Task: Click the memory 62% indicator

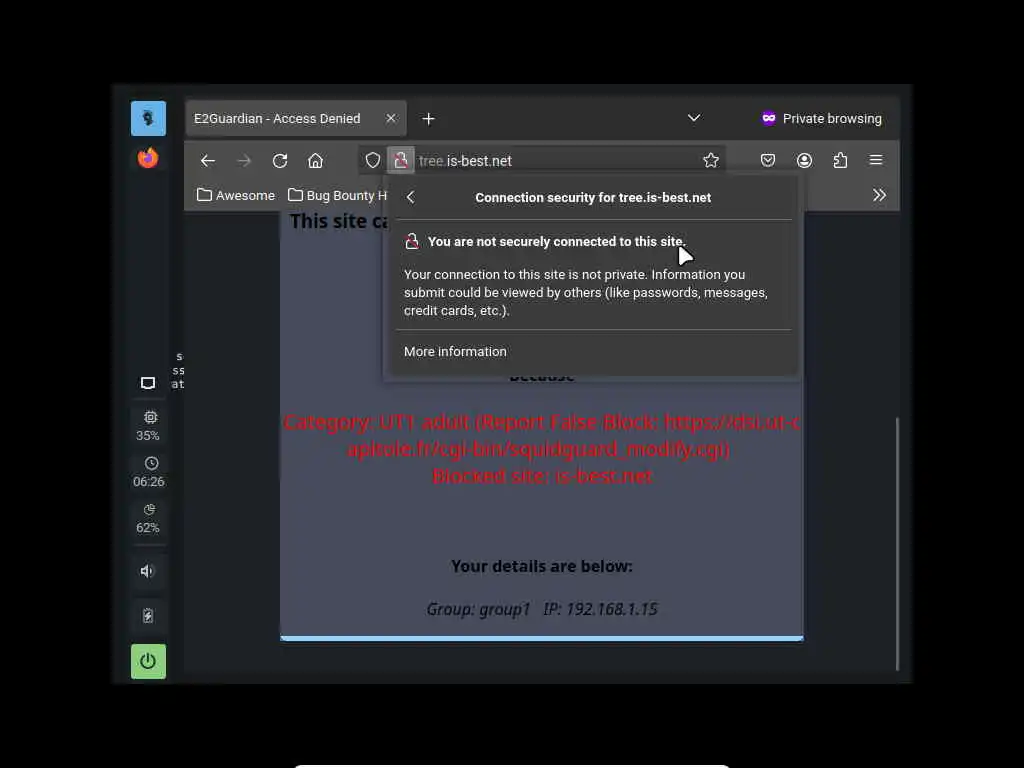Action: [148, 519]
